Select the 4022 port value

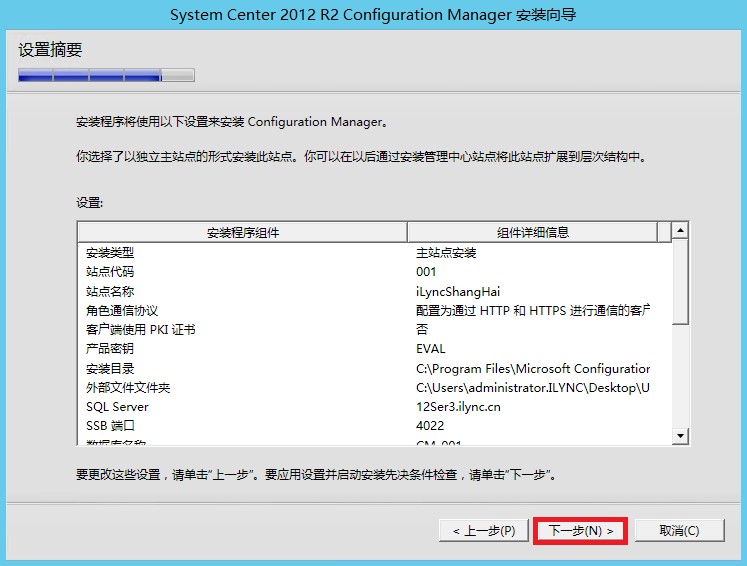click(430, 425)
